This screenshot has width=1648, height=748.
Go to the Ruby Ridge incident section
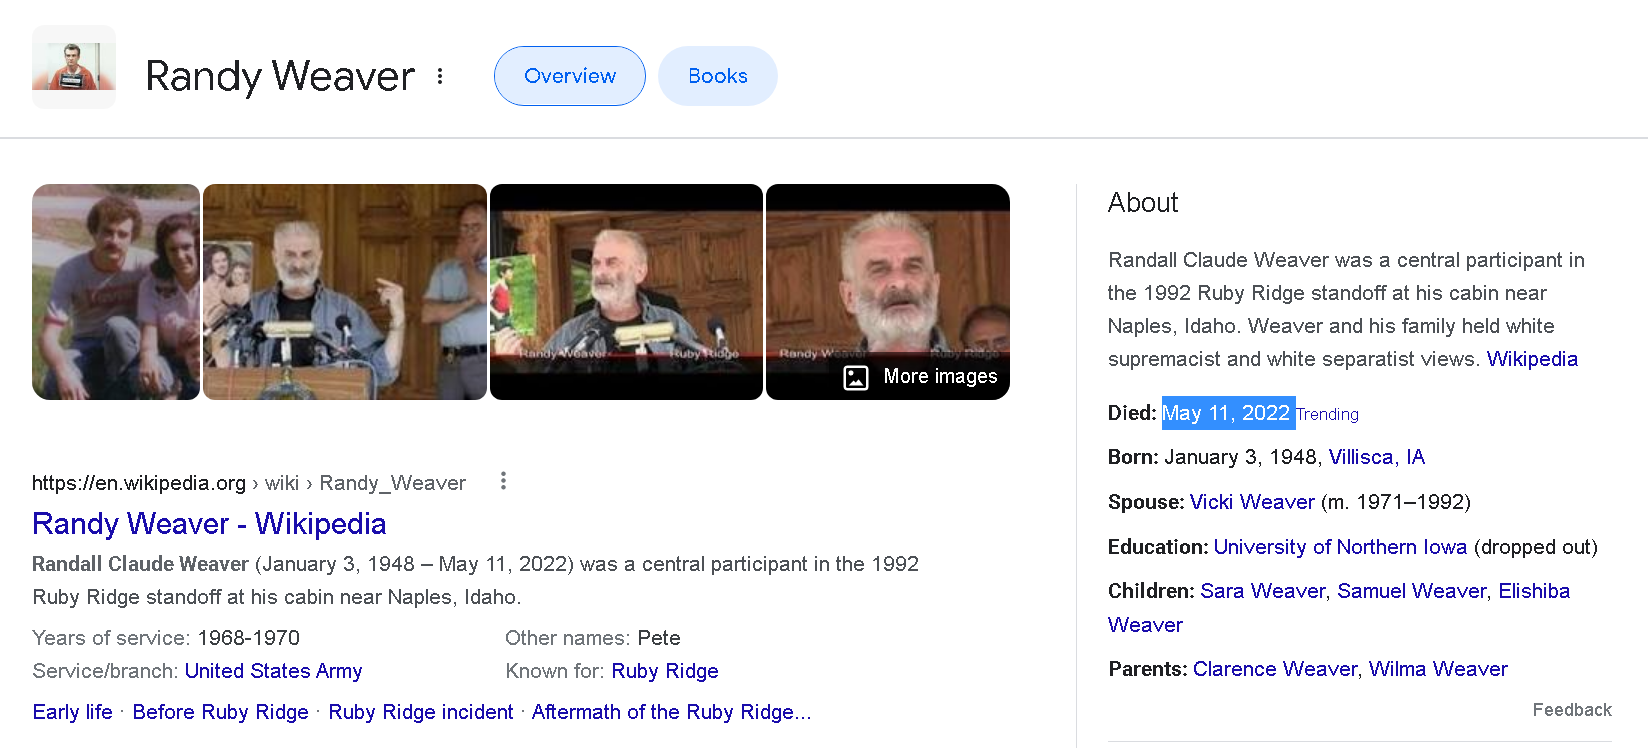pos(421,712)
